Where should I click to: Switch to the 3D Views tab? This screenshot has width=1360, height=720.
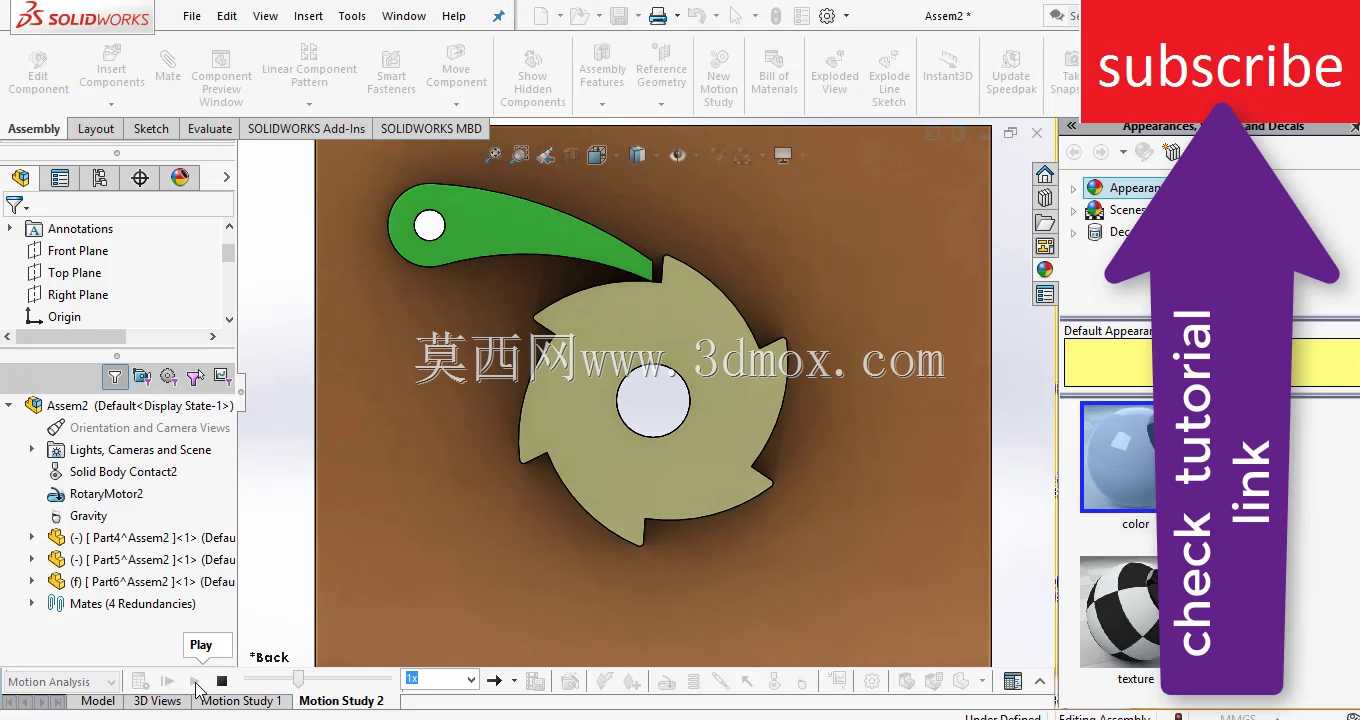click(157, 701)
